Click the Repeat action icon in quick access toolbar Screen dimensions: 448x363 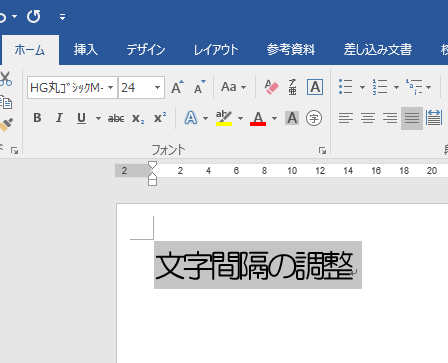34,16
